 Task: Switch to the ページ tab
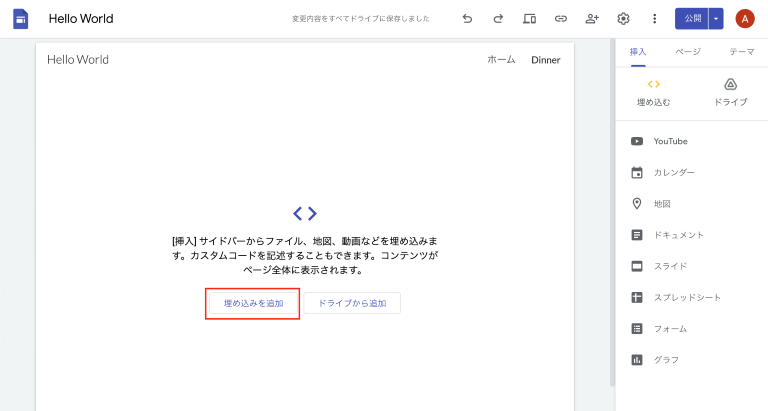click(688, 52)
